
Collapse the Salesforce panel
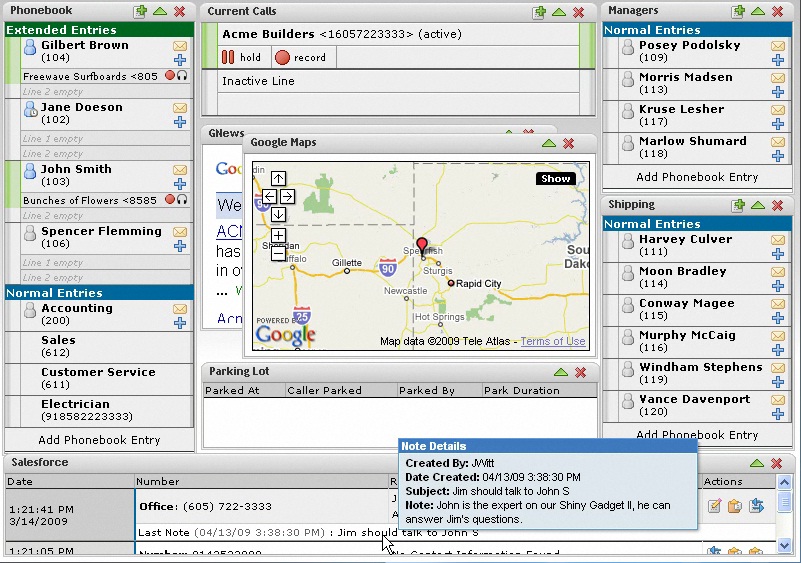[x=757, y=463]
